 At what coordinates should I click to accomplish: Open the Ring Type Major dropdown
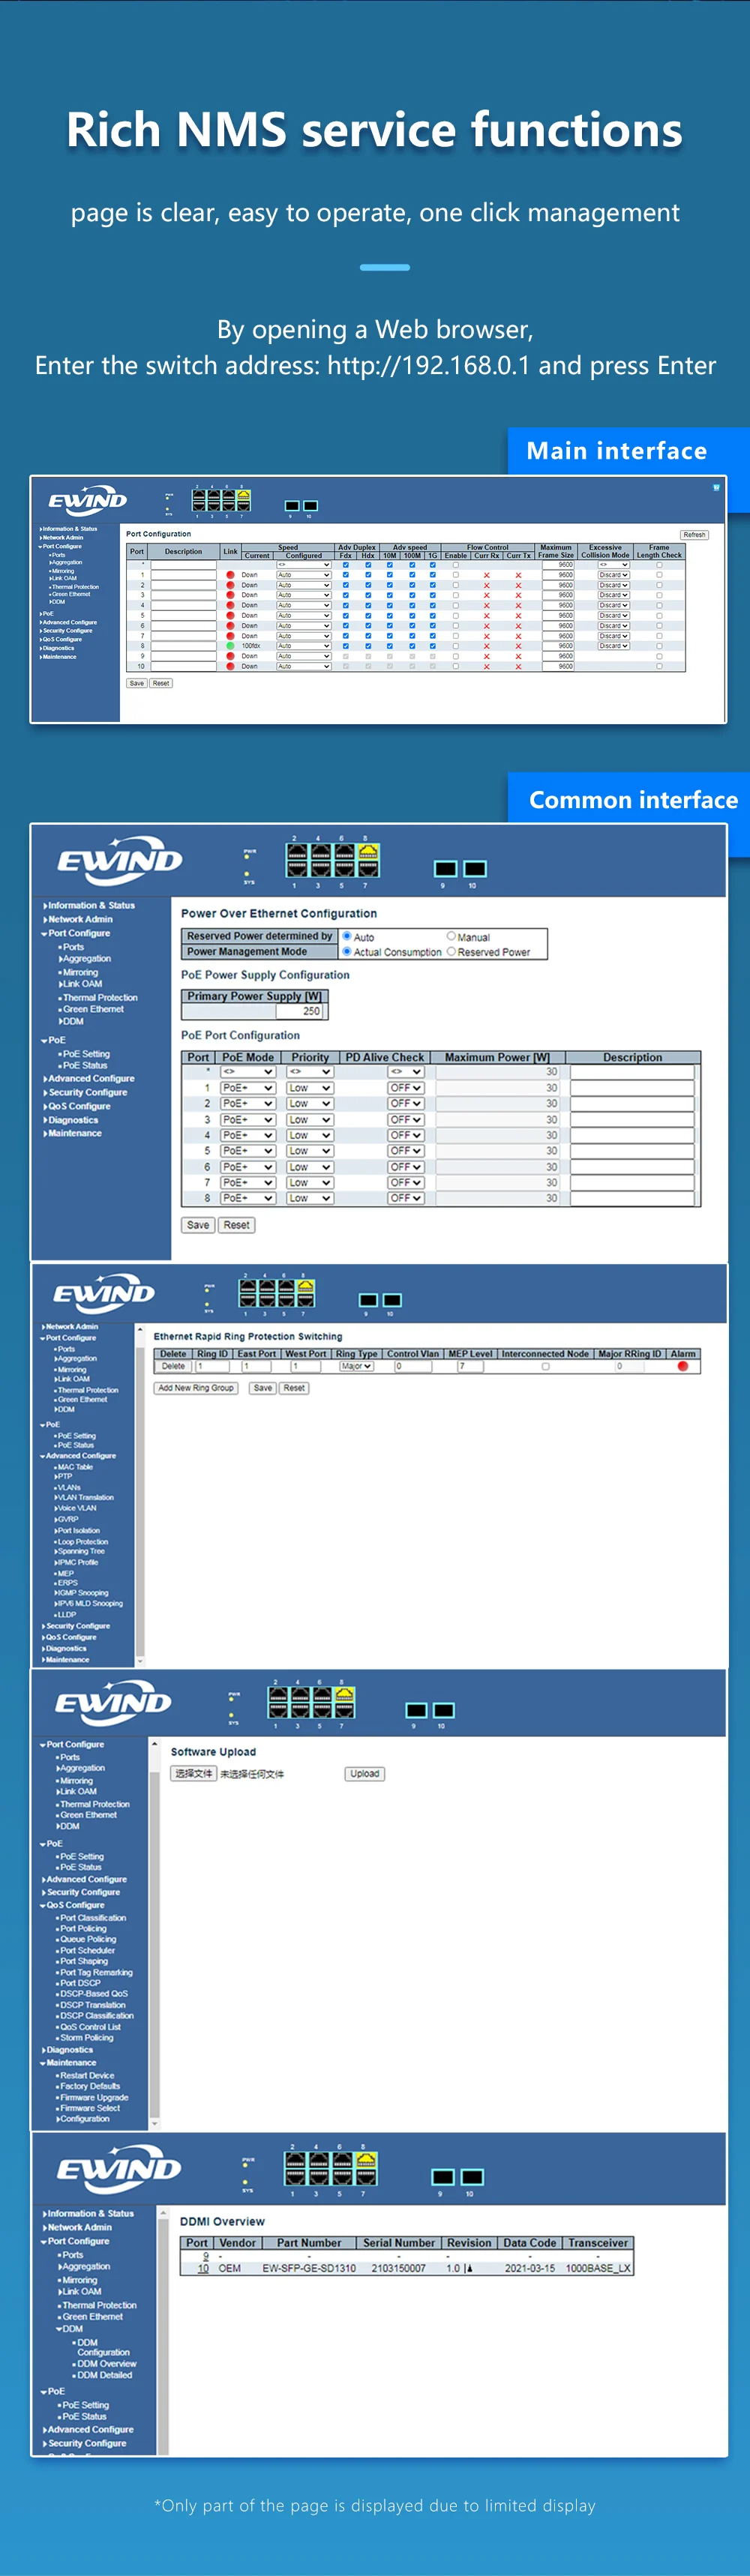(356, 1366)
